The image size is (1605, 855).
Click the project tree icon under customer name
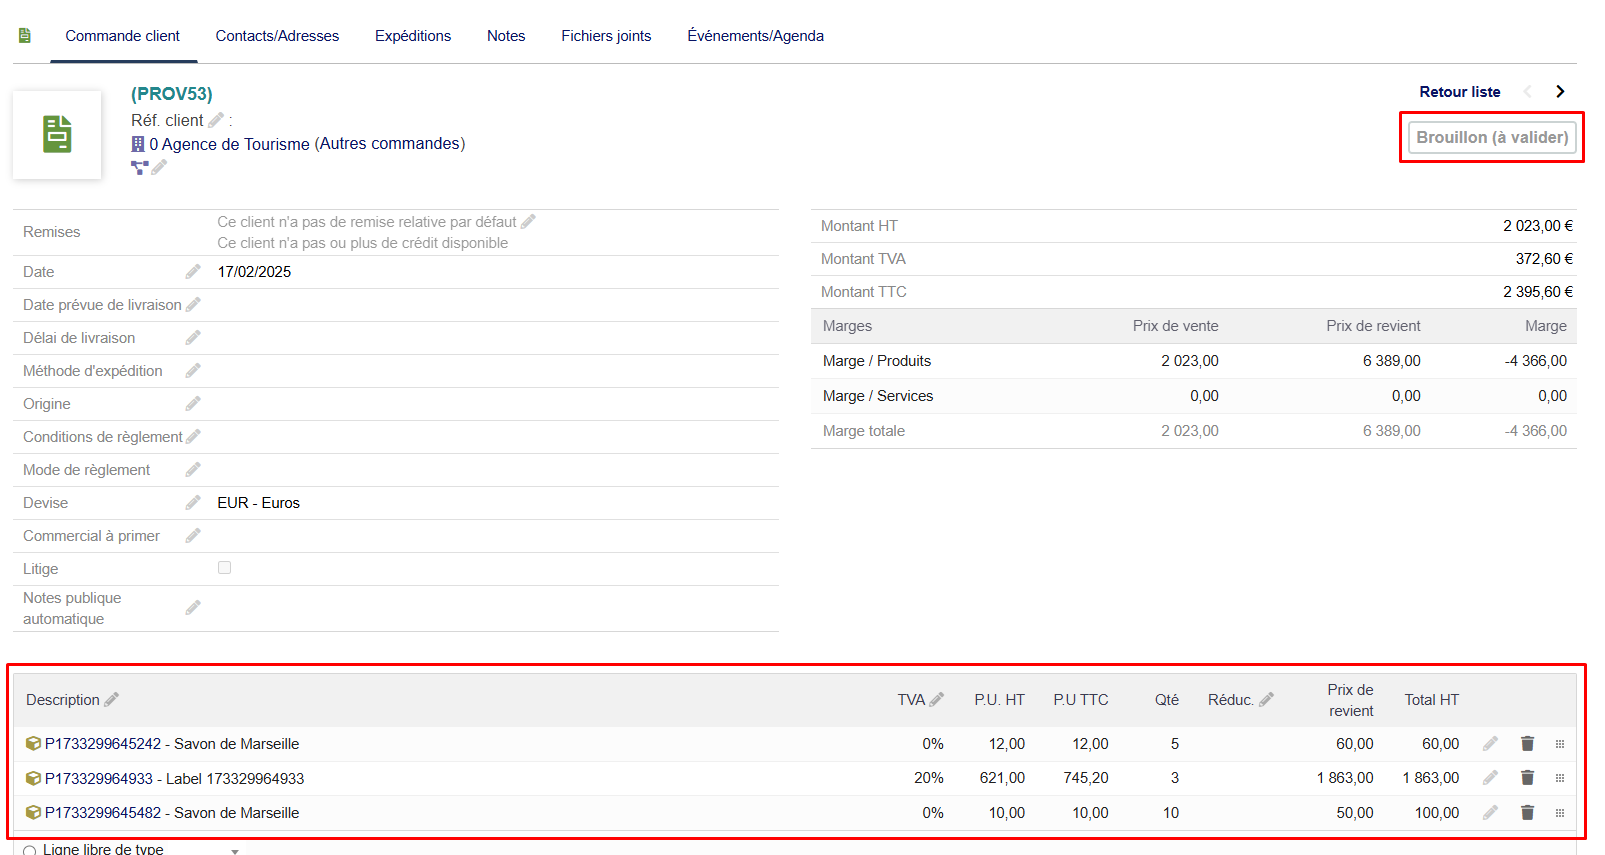(139, 167)
